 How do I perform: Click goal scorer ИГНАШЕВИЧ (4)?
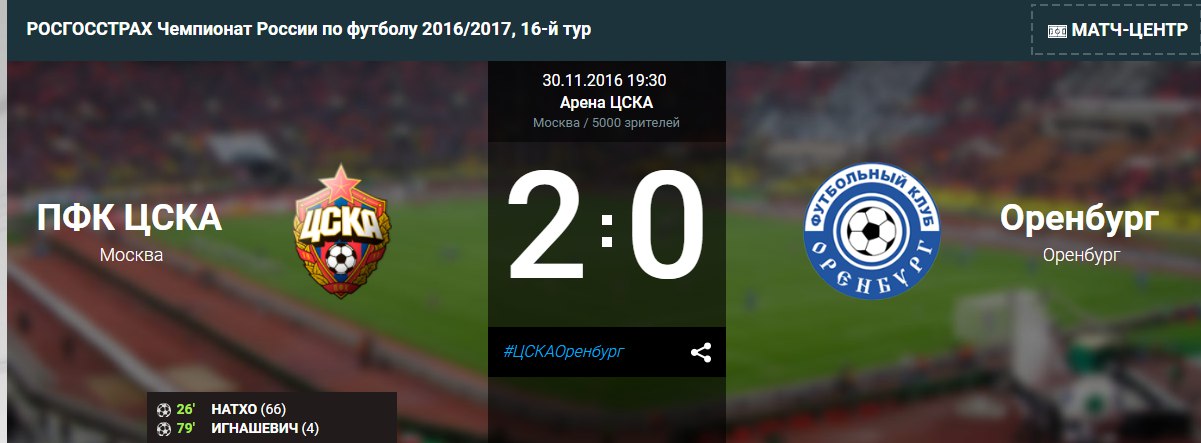265,429
